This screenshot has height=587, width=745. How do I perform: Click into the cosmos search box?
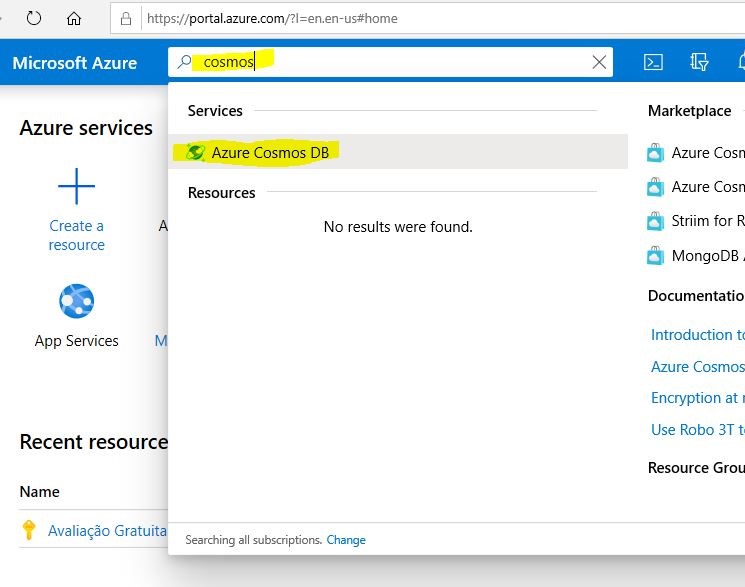pyautogui.click(x=390, y=62)
